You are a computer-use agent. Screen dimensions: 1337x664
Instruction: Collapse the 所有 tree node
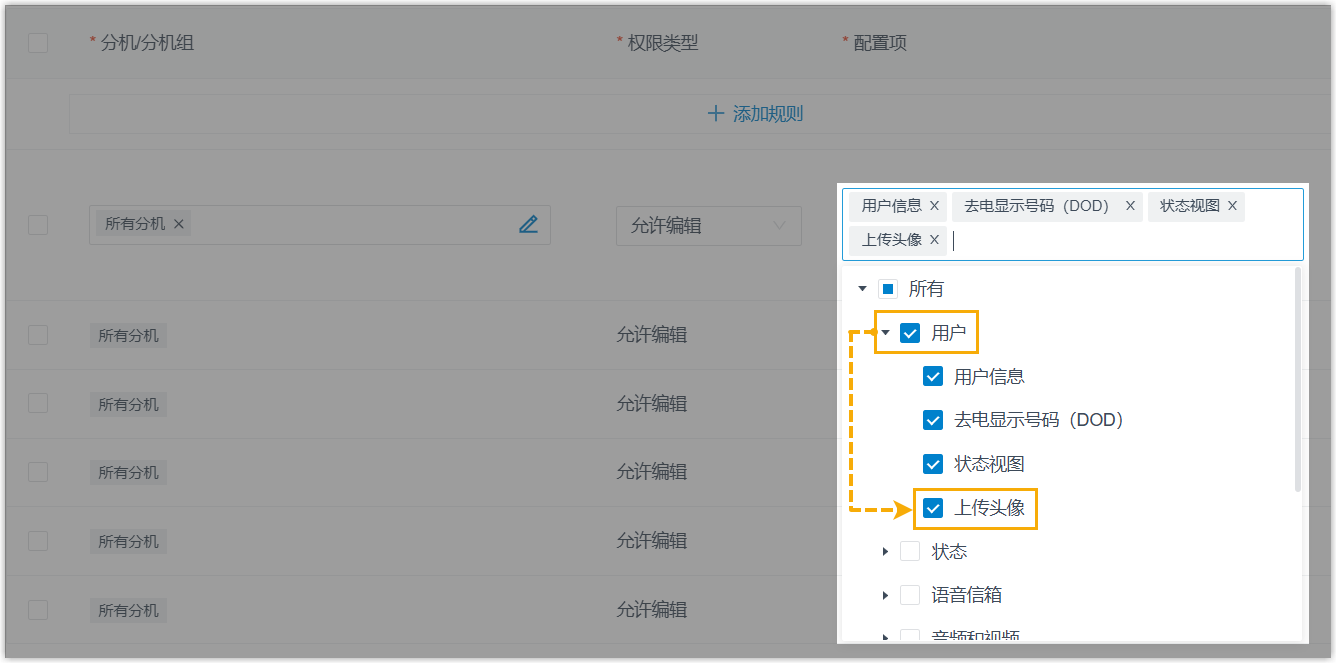click(862, 289)
